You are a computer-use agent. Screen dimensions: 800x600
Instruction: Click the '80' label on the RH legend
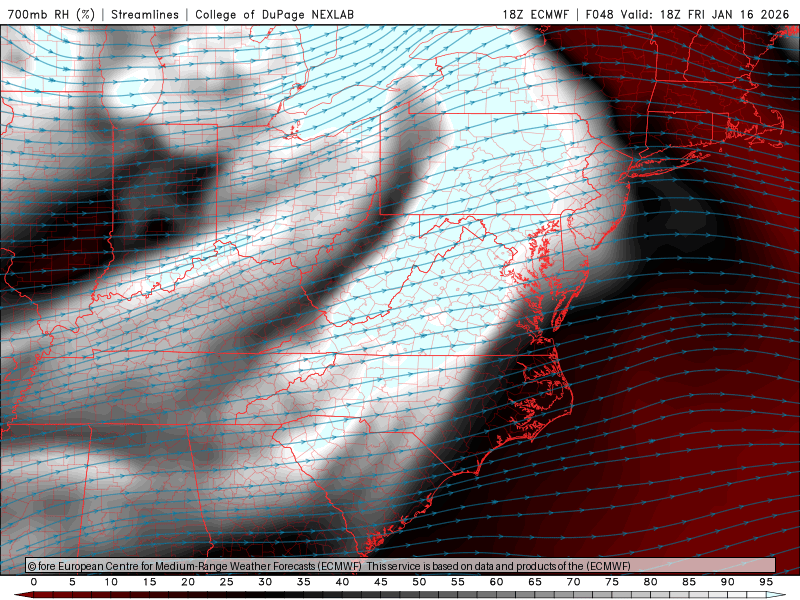(651, 582)
